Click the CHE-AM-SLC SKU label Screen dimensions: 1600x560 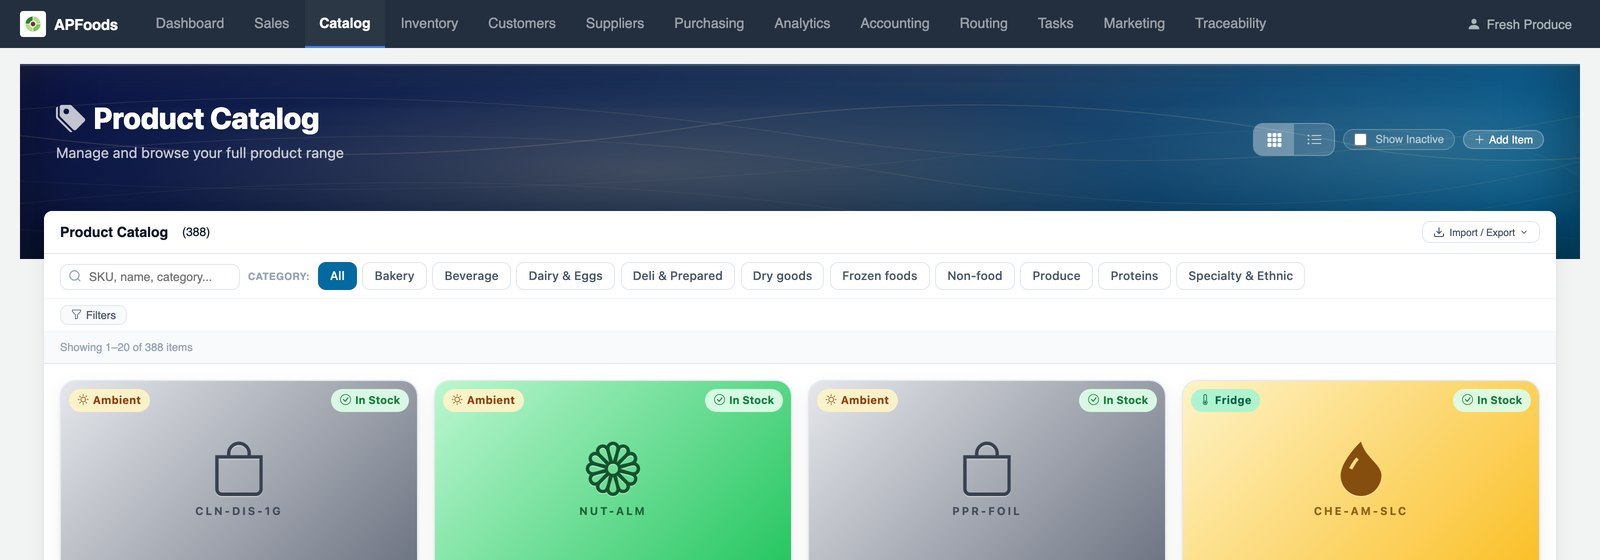(x=1361, y=511)
